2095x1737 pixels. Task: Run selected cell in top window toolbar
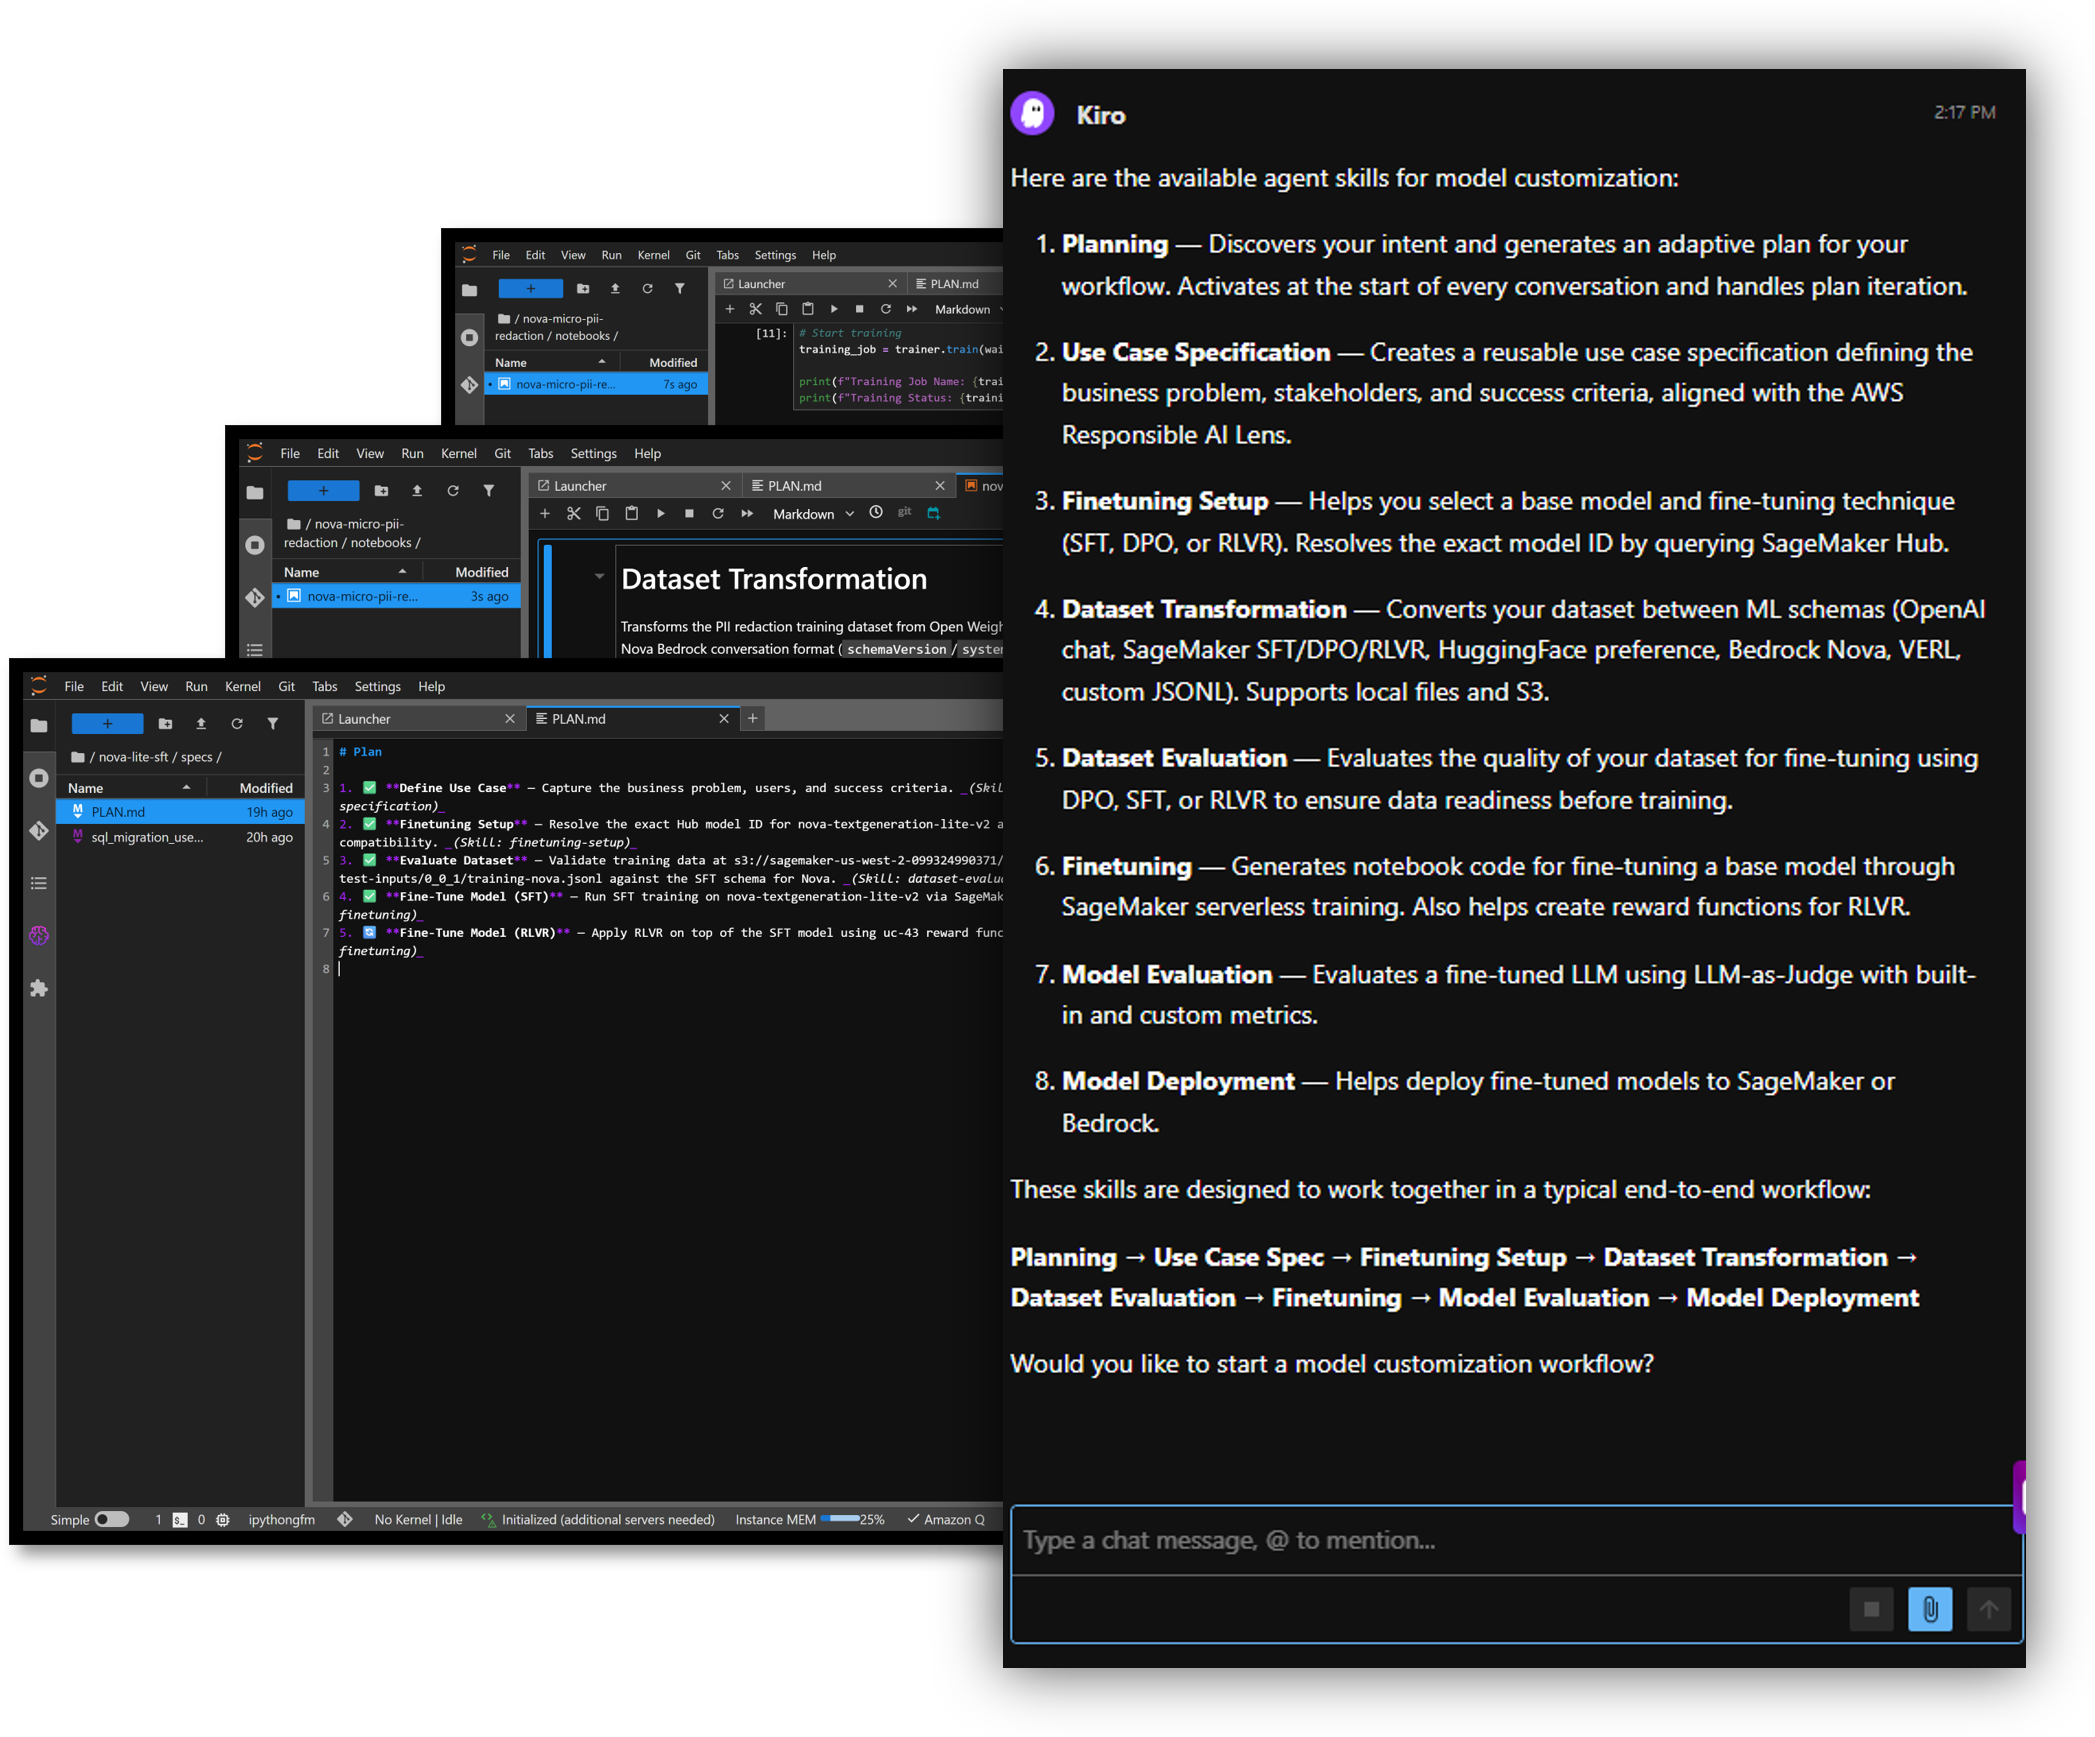834,309
